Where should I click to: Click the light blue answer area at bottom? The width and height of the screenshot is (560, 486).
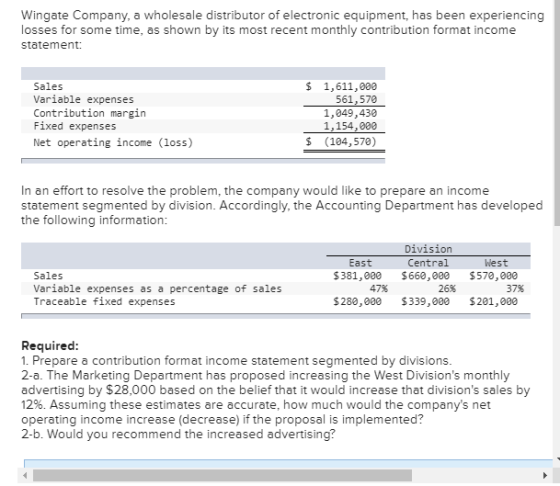tap(288, 464)
